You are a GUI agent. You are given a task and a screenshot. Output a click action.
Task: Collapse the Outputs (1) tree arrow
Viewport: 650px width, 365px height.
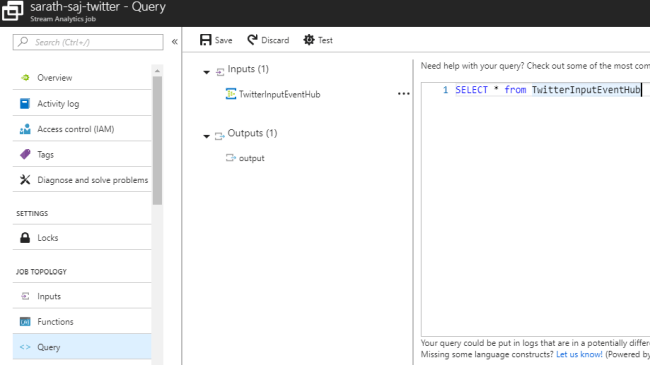(206, 136)
